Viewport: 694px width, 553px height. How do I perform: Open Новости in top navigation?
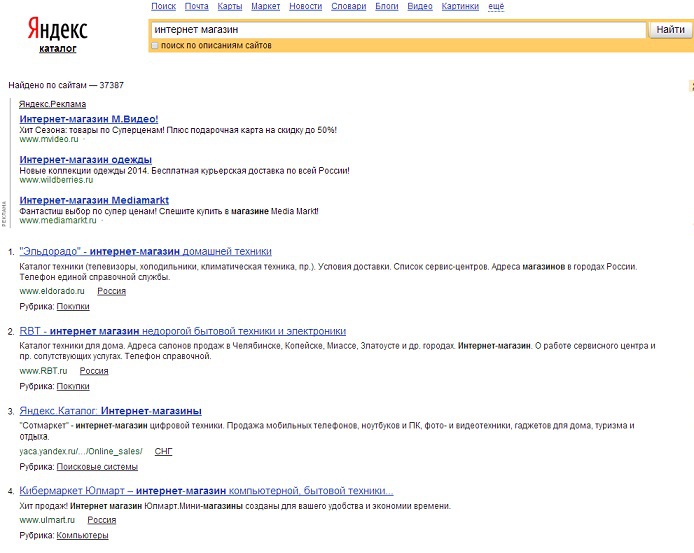[x=305, y=6]
